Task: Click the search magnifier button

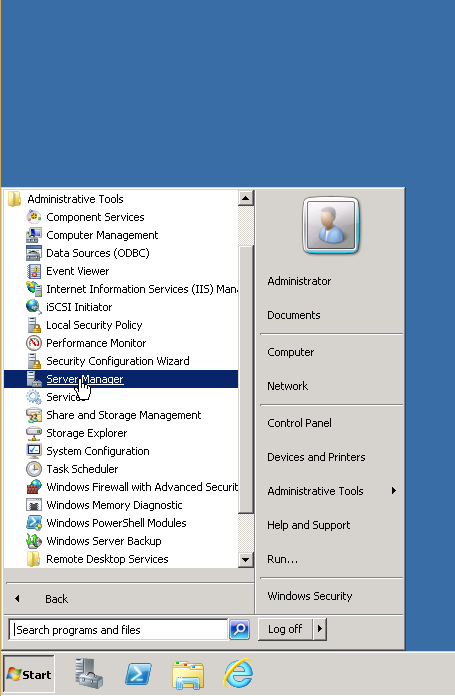Action: click(x=240, y=629)
